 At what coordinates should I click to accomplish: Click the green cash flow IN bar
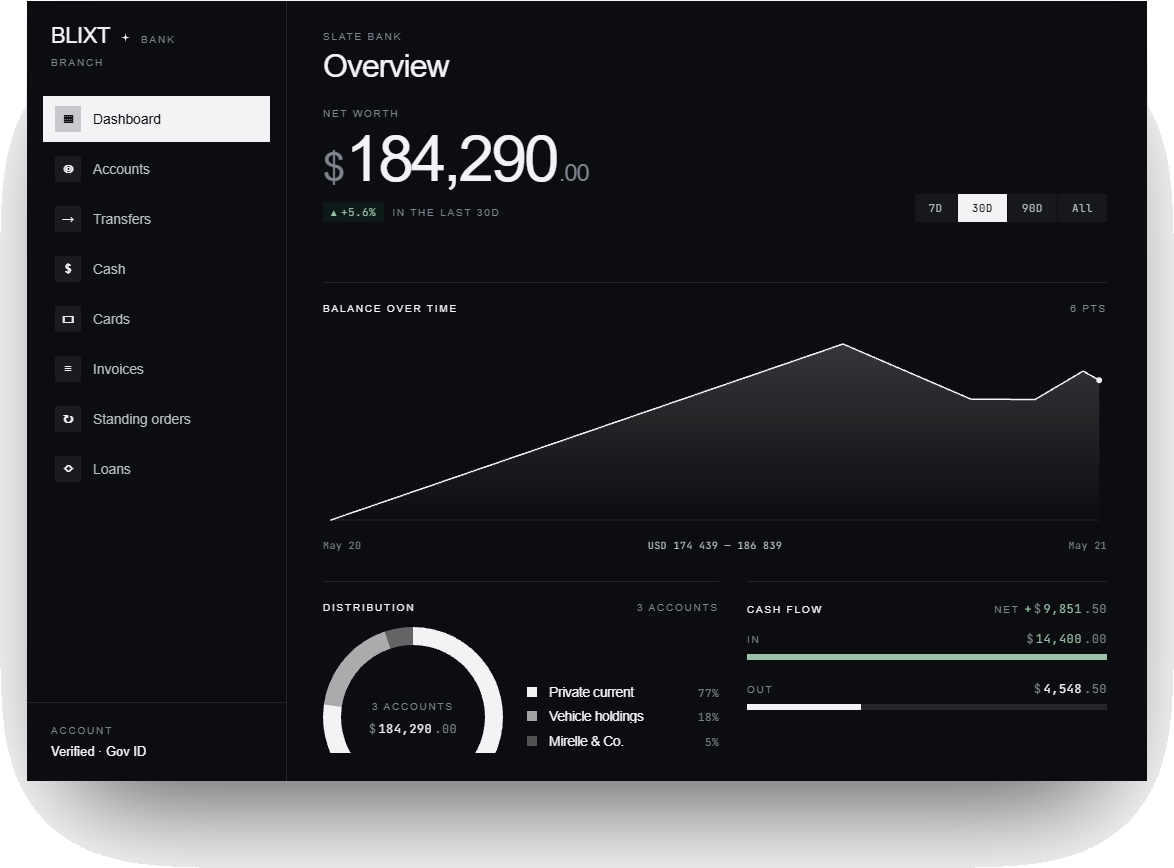(927, 657)
